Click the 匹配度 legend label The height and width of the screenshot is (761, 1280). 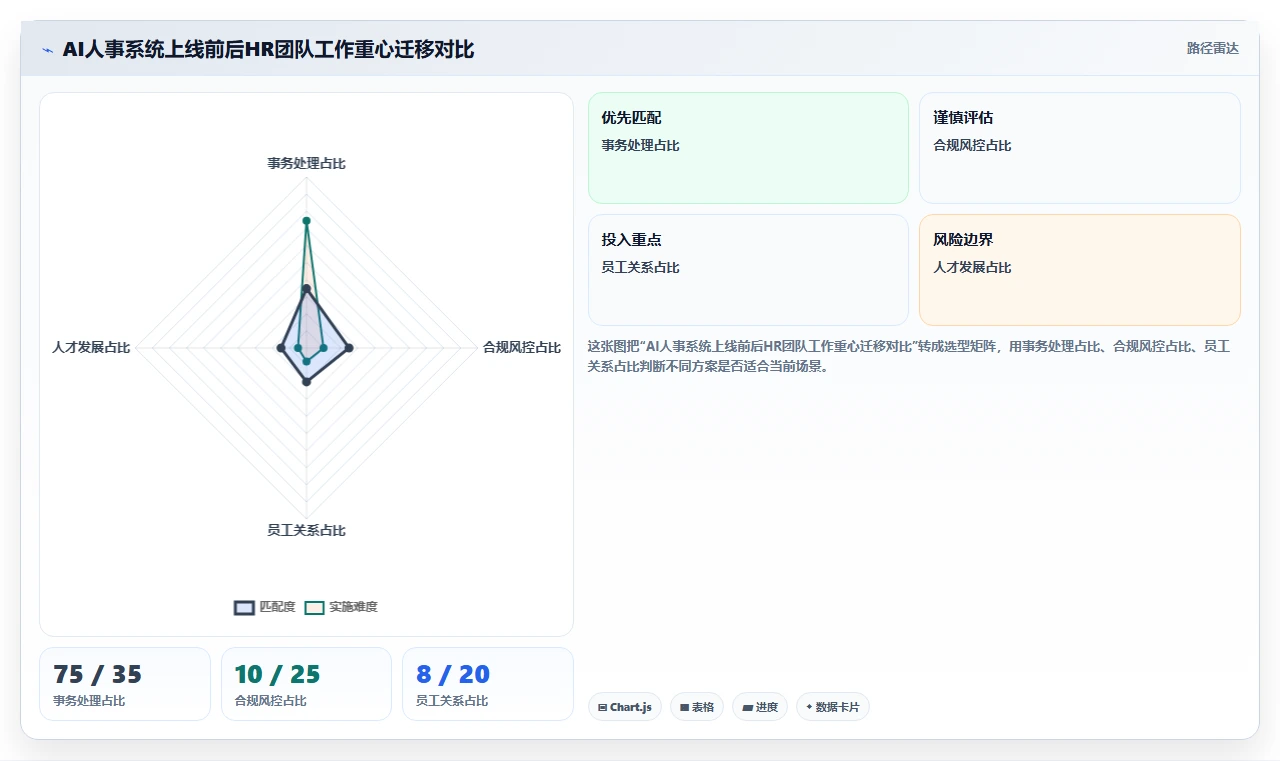click(x=277, y=607)
